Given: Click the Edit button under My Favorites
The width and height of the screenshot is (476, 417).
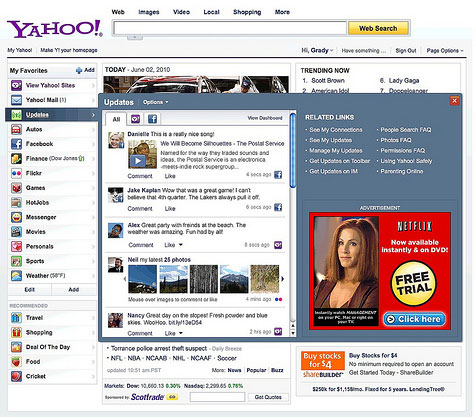Looking at the screenshot, I should click(30, 290).
